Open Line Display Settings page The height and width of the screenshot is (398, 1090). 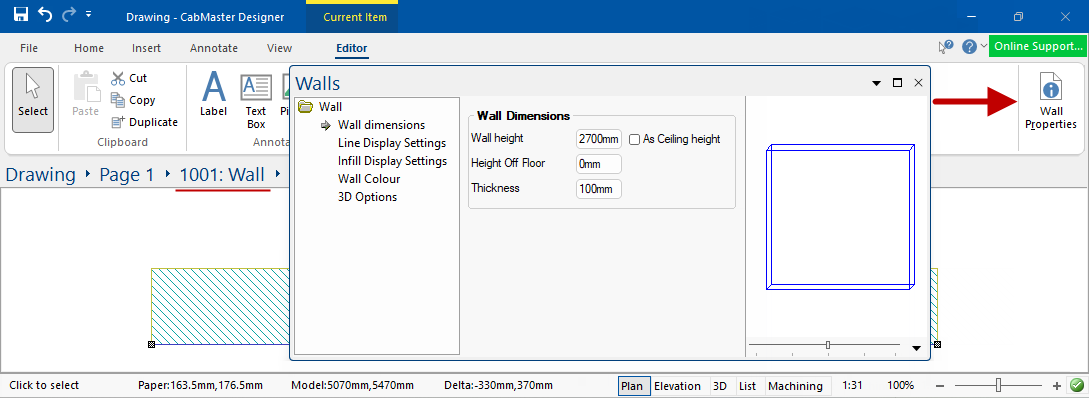coord(392,143)
